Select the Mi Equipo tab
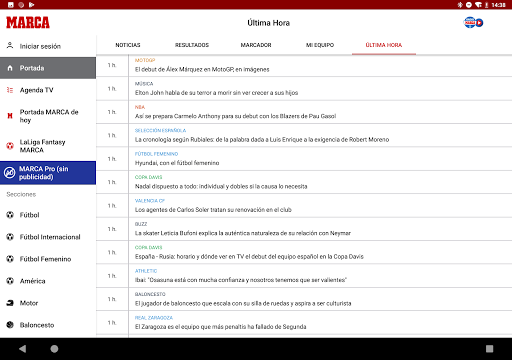Screen dimensions: 512x360 [320, 45]
